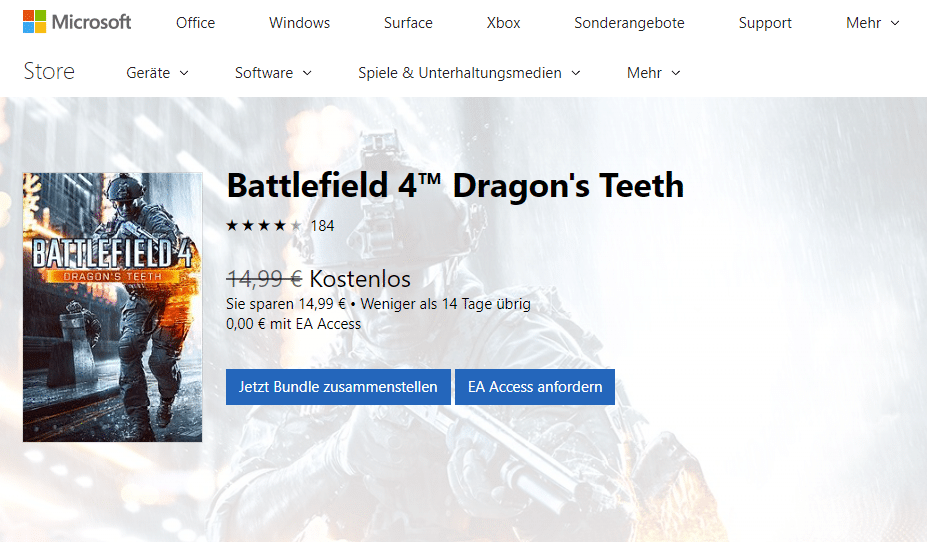927x542 pixels.
Task: Open Sonderangebote special offers link
Action: (629, 23)
